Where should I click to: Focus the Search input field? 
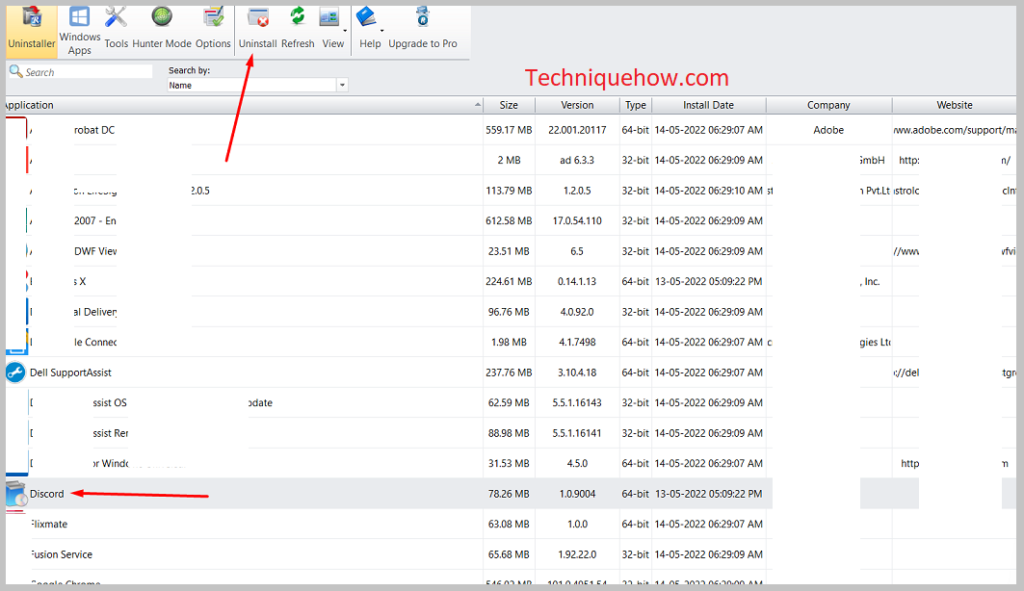pyautogui.click(x=88, y=72)
